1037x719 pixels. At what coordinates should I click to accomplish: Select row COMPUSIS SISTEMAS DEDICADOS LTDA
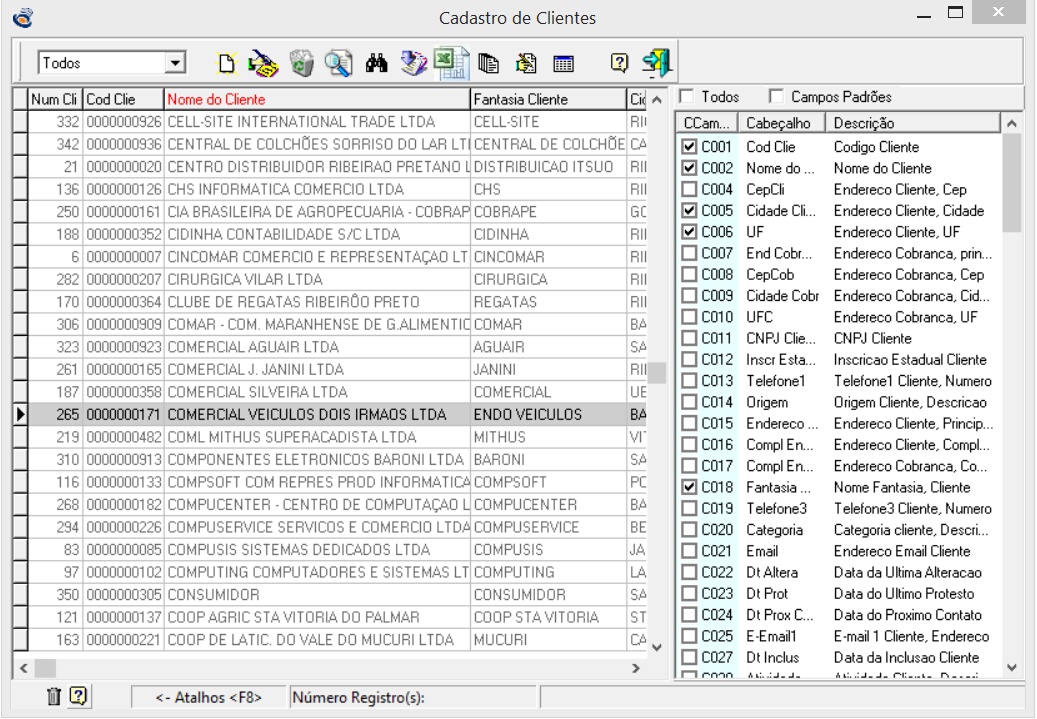(x=329, y=550)
